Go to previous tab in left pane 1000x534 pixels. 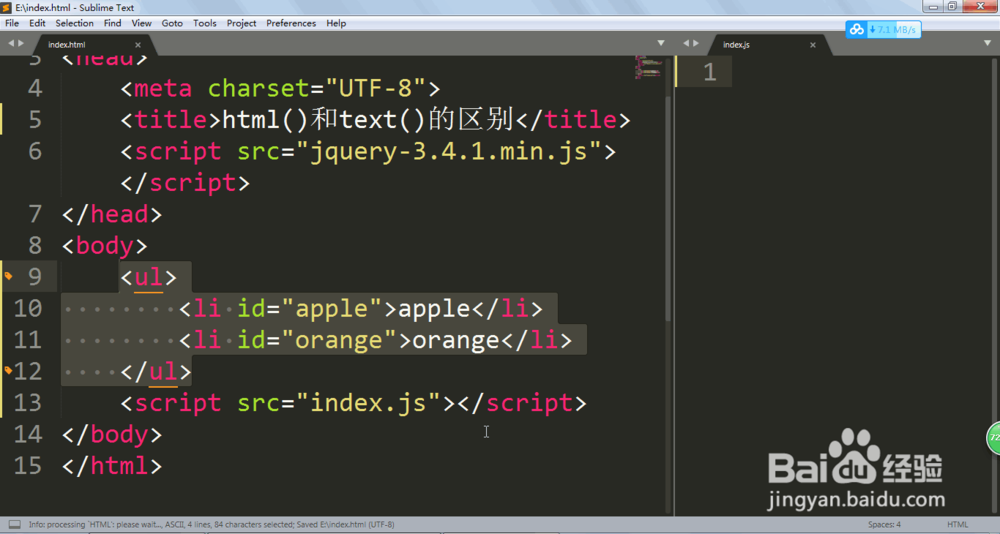pos(11,43)
